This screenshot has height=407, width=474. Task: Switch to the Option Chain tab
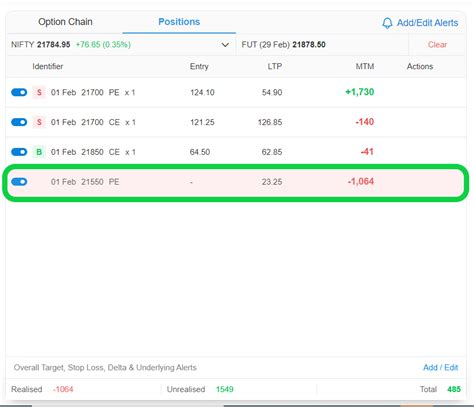[x=65, y=22]
